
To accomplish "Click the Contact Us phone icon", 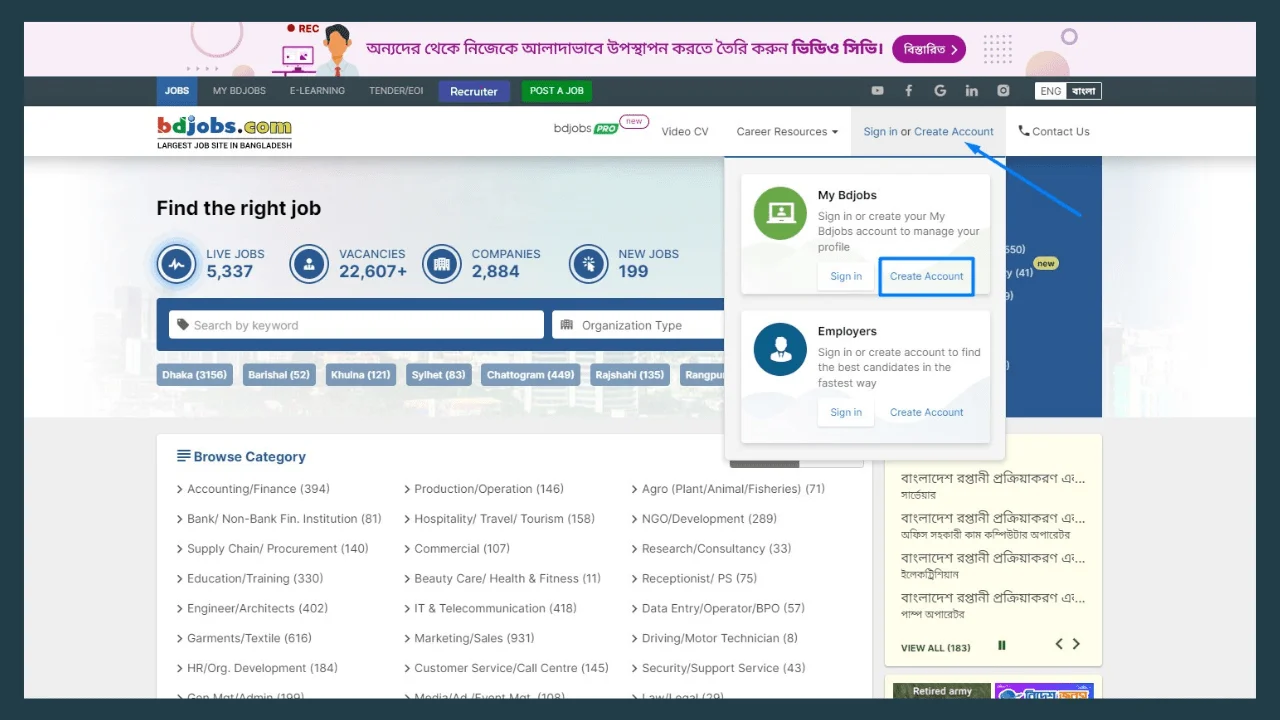I will 1023,131.
